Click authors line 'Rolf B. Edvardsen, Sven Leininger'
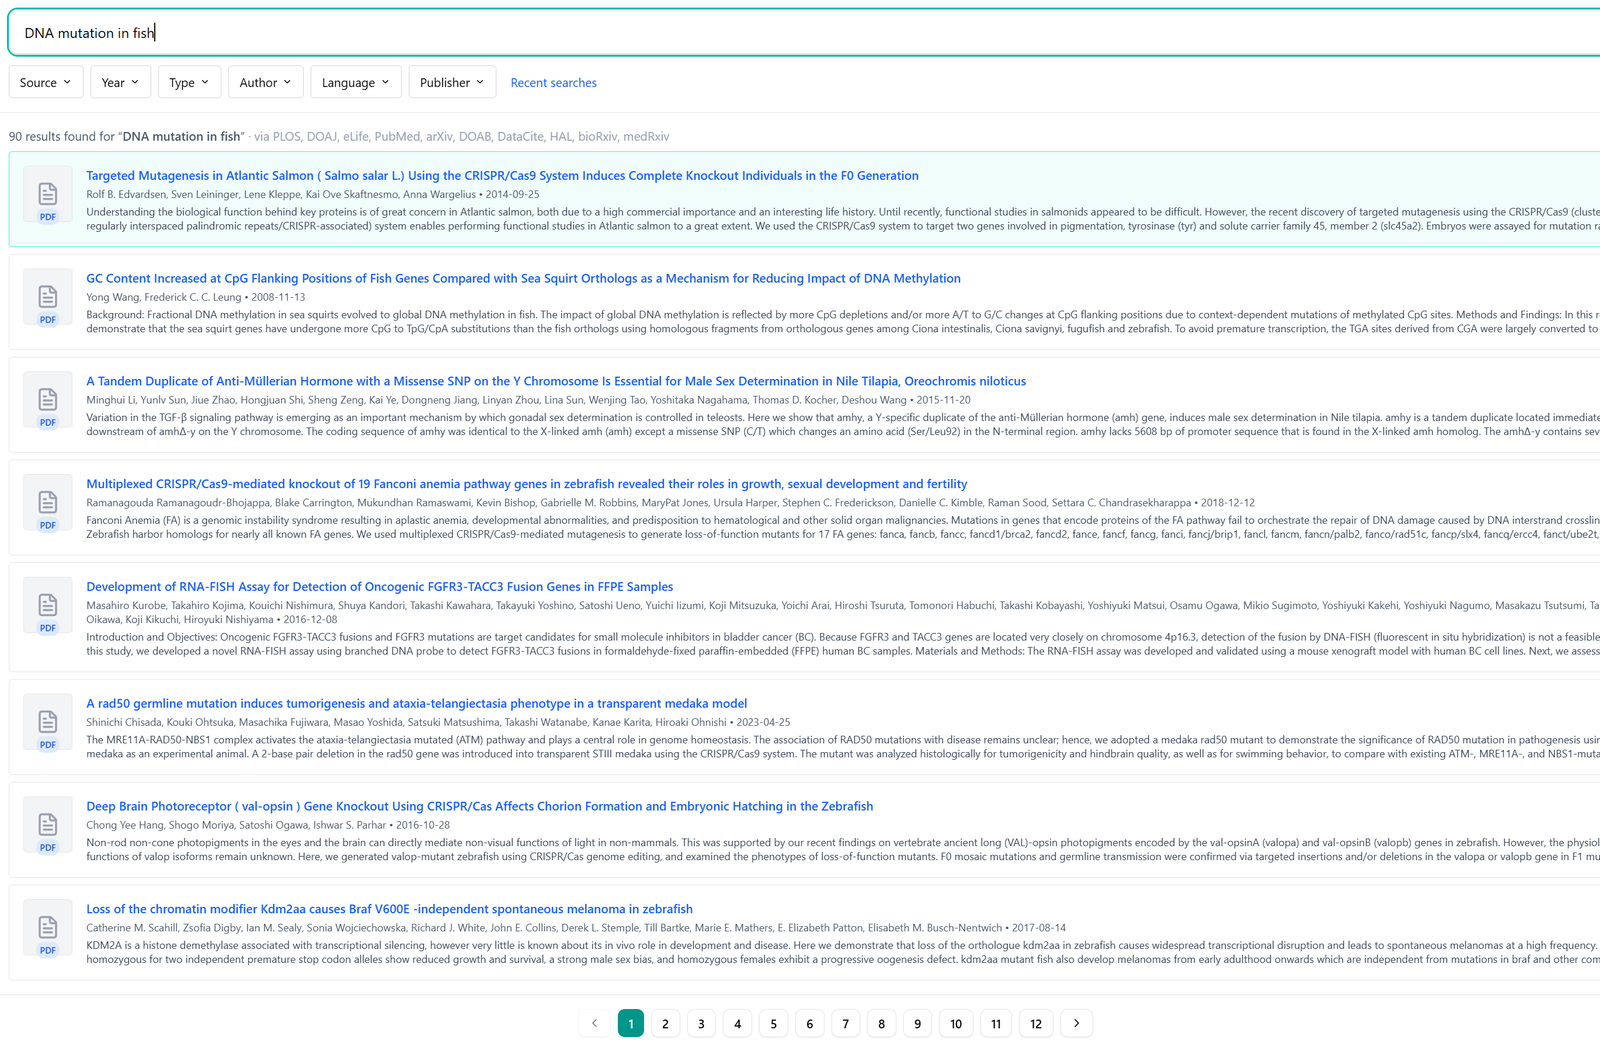Image resolution: width=1600 pixels, height=1047 pixels. pyautogui.click(x=313, y=195)
